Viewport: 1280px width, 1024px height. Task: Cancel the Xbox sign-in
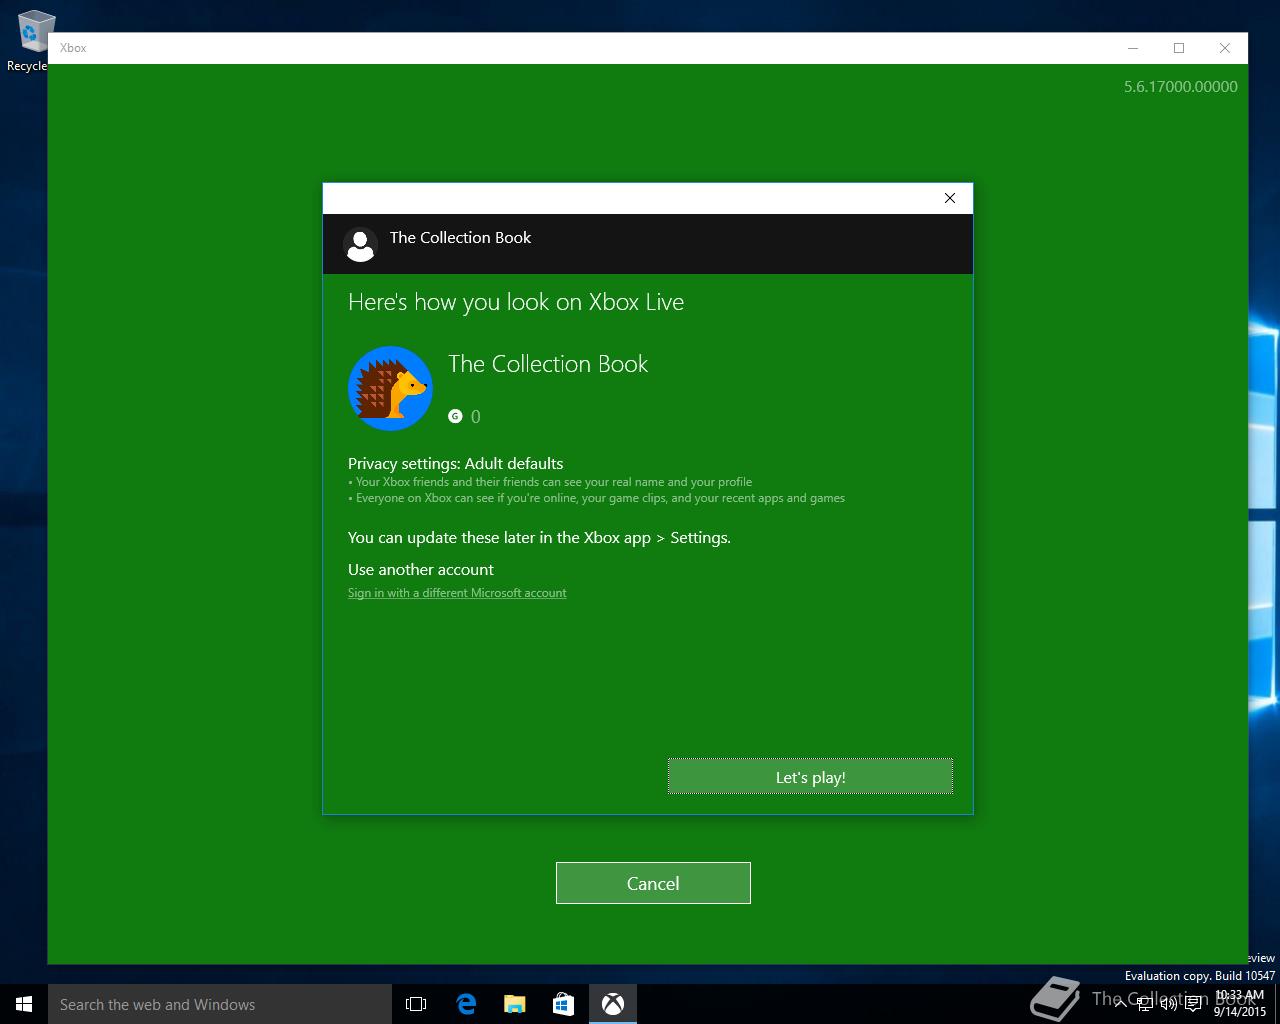[653, 883]
